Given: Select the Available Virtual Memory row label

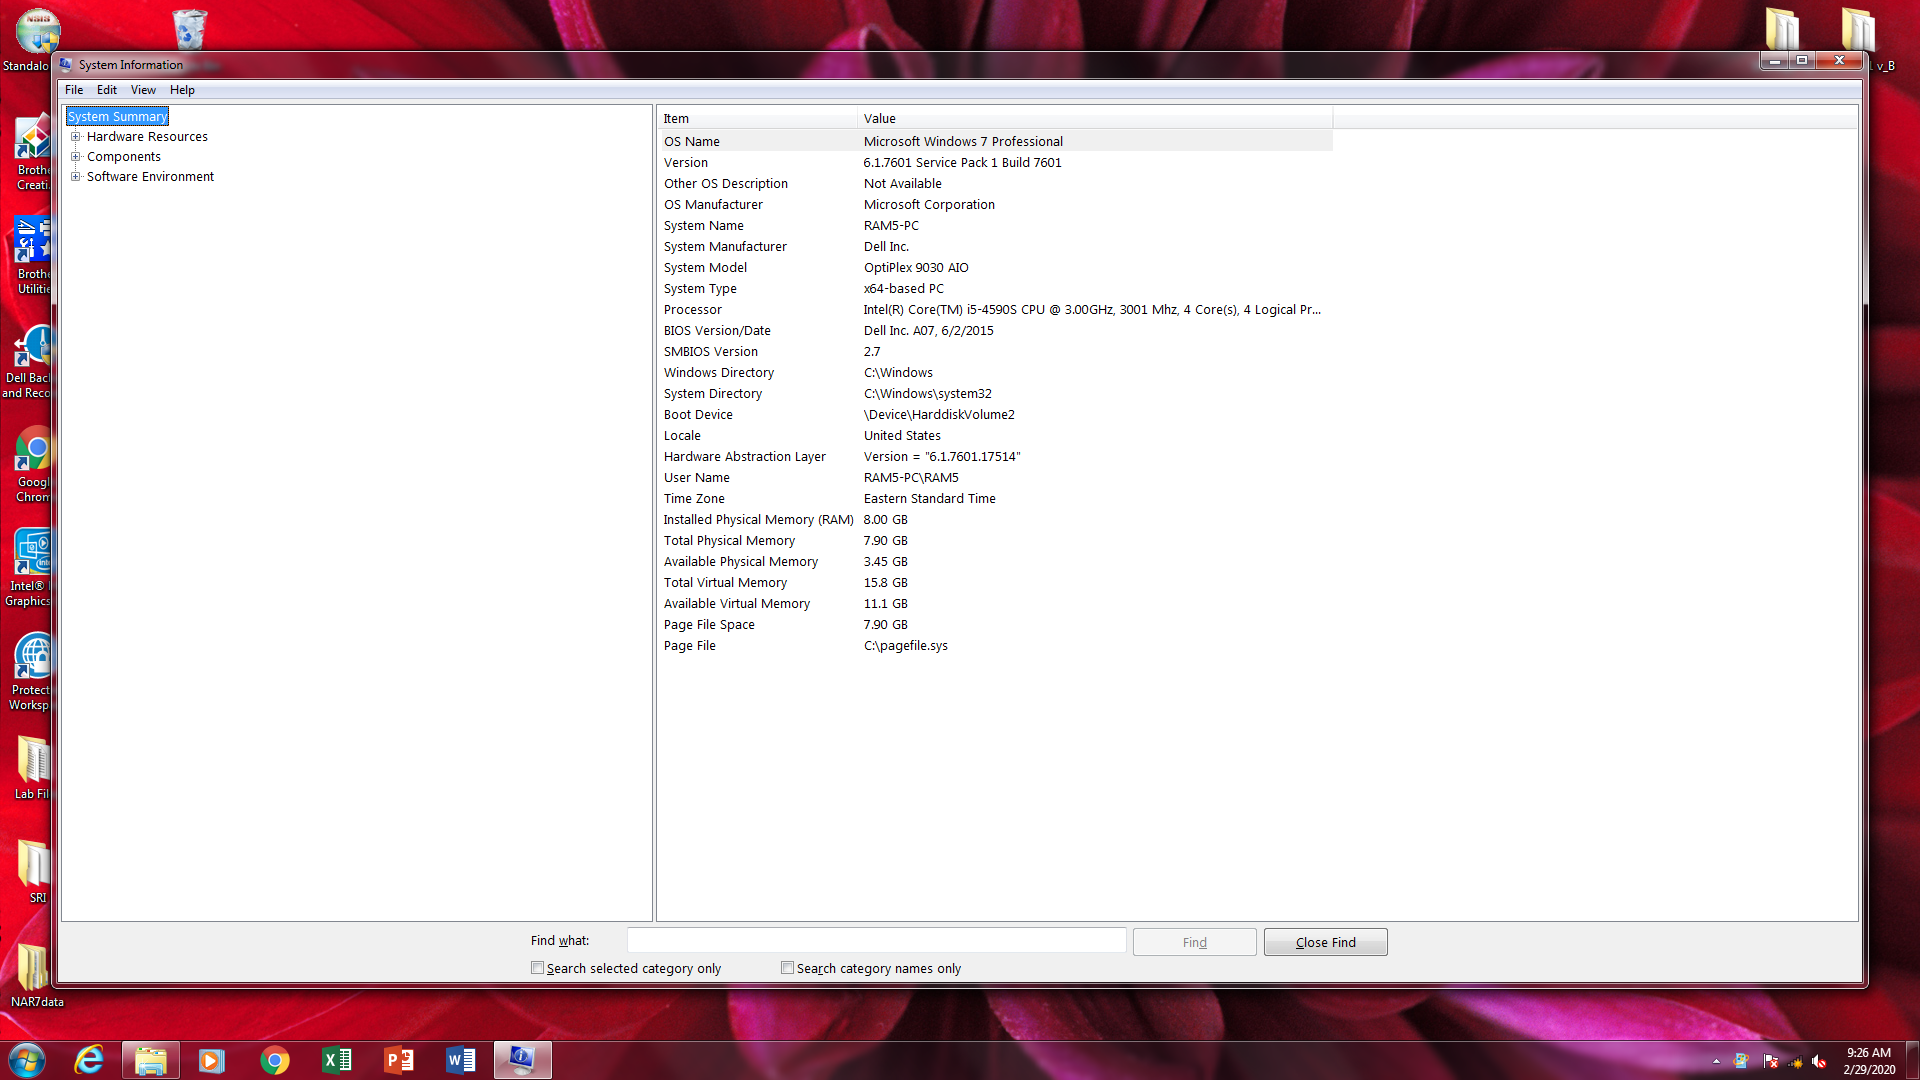Looking at the screenshot, I should pyautogui.click(x=737, y=604).
